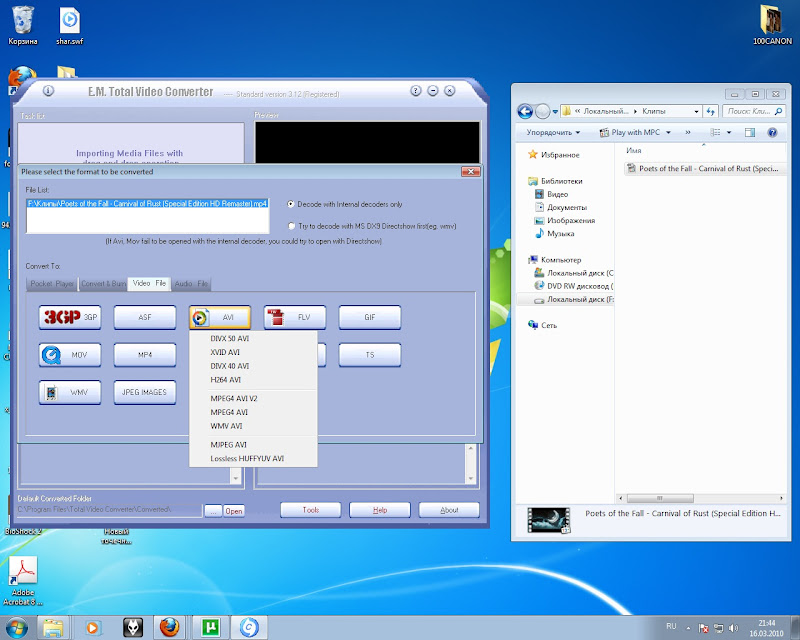Open help question icon in Explorer toolbar
The width and height of the screenshot is (800, 640).
tap(771, 132)
